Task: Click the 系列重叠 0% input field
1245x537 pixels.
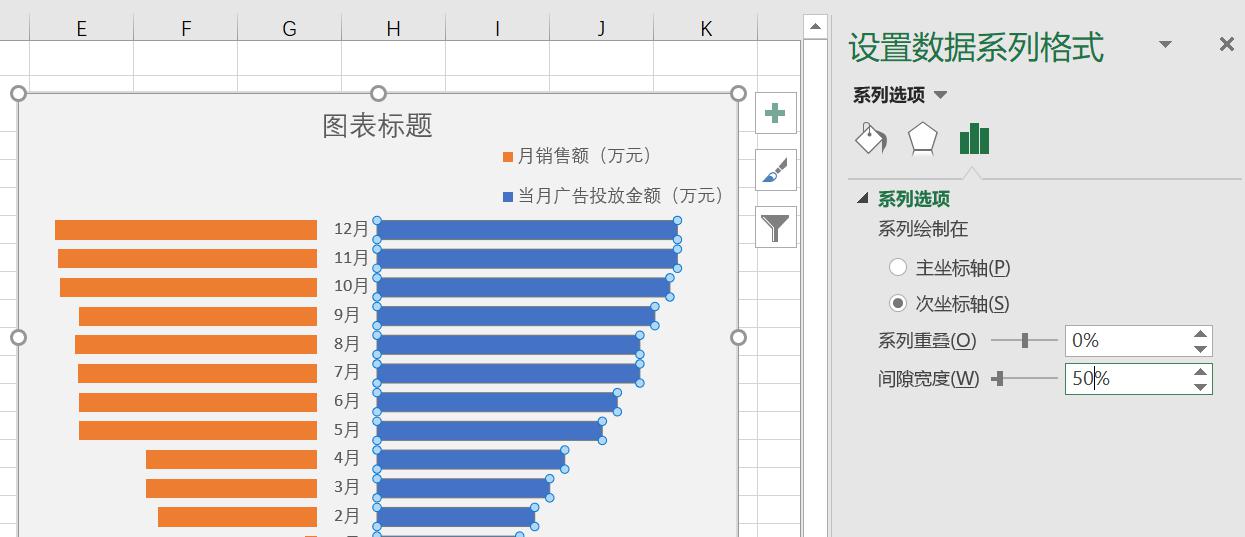Action: 1127,341
